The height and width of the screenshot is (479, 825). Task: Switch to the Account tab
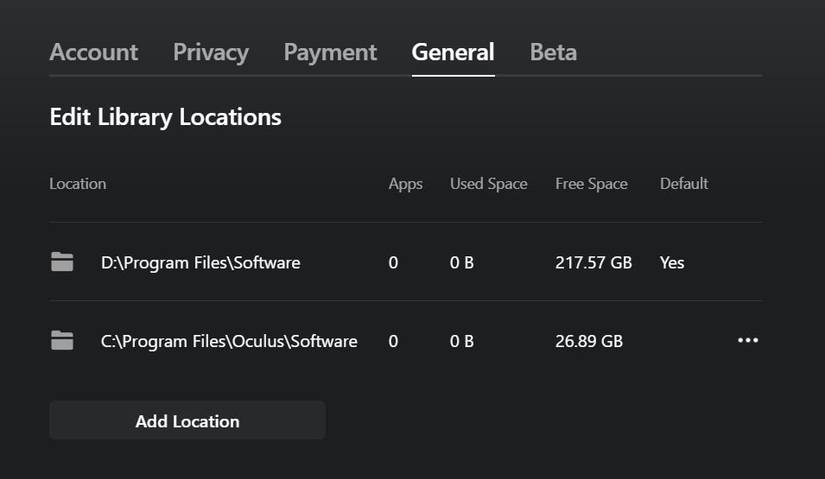[x=94, y=52]
